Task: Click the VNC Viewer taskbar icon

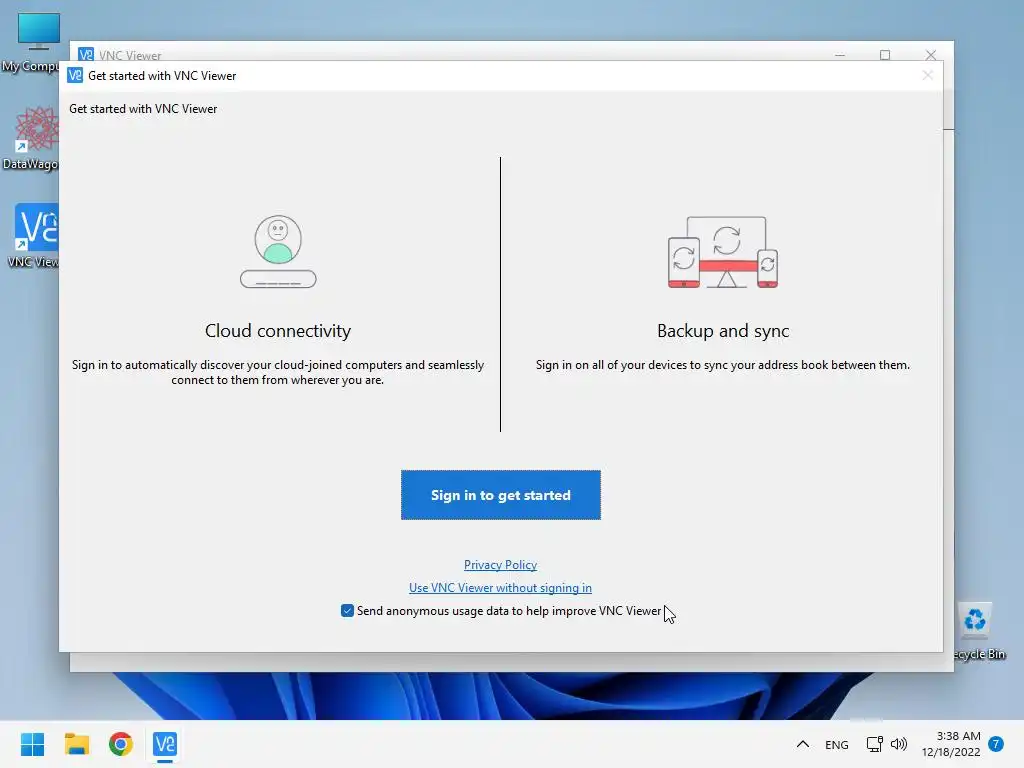Action: coord(165,744)
